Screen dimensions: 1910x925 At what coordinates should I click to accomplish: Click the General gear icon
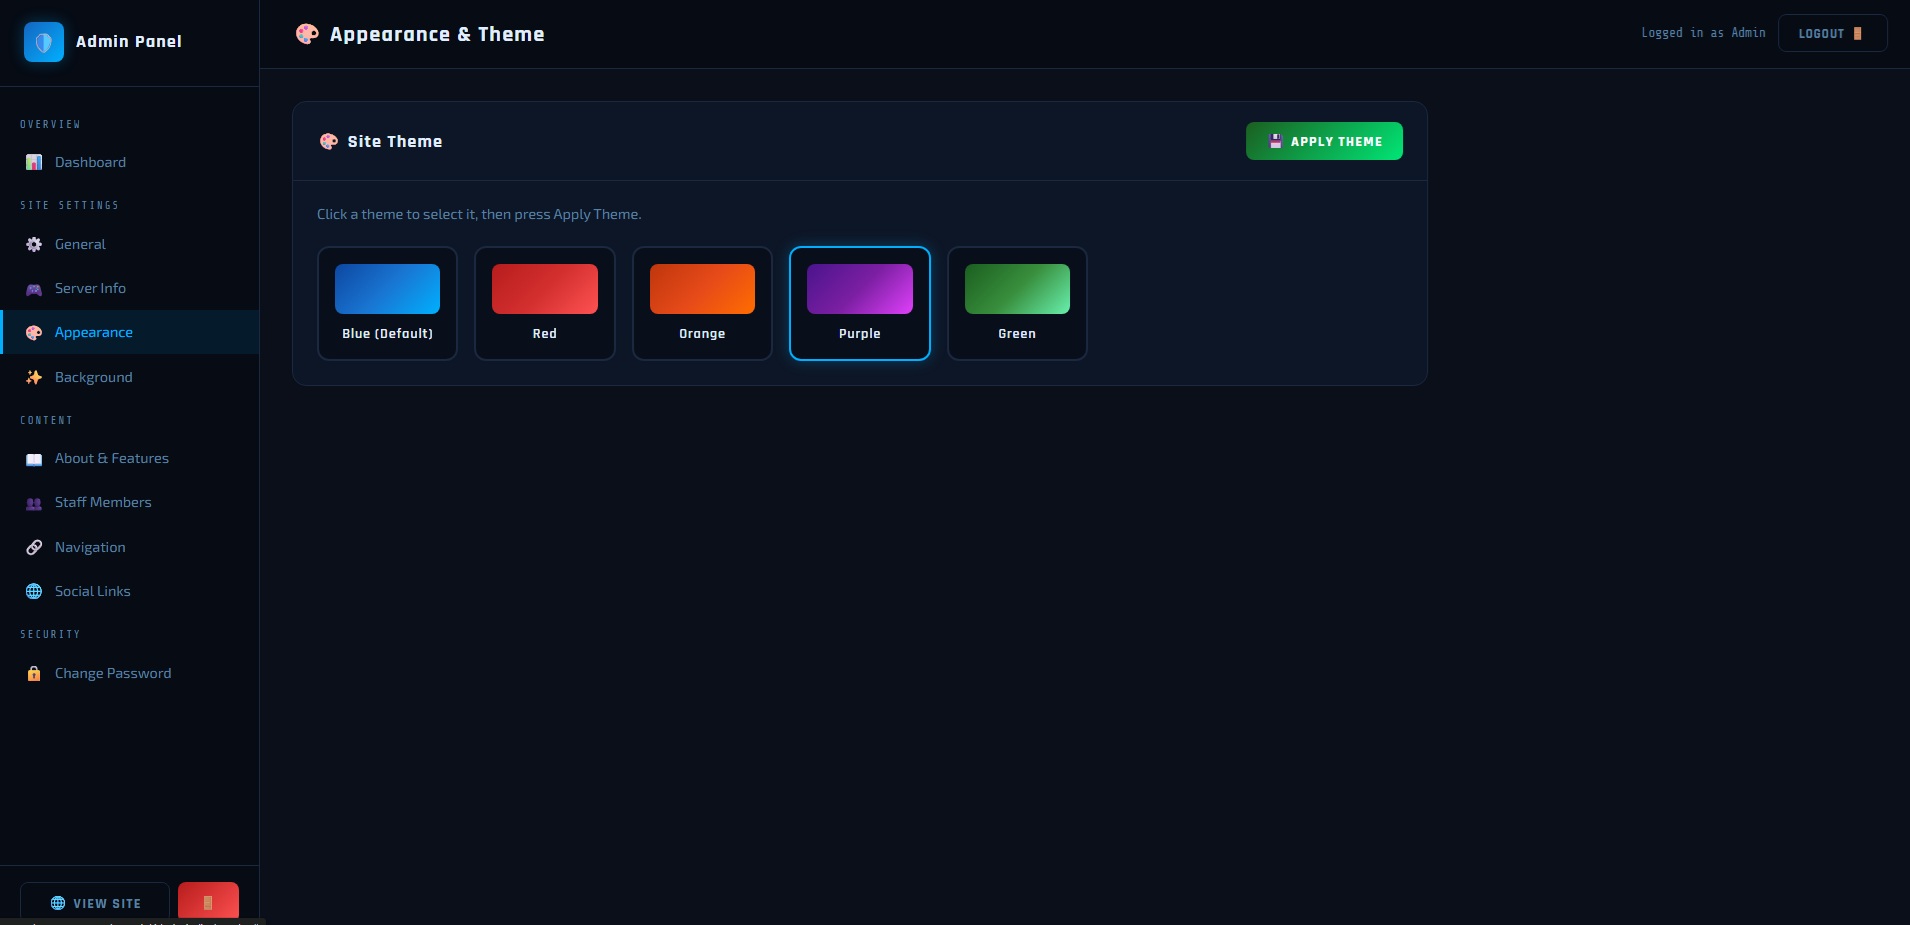pyautogui.click(x=34, y=245)
